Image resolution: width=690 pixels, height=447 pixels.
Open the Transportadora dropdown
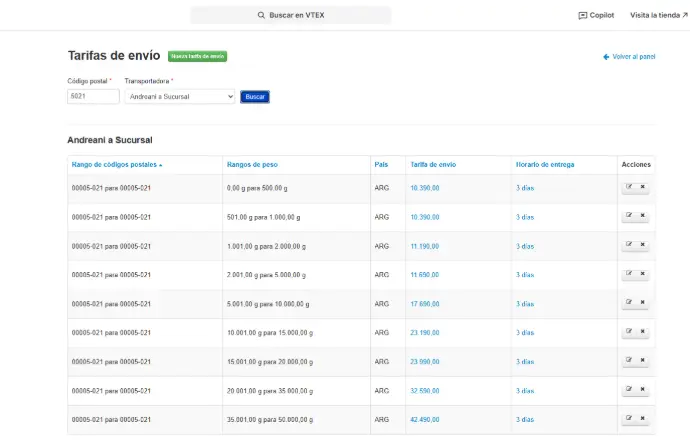180,97
